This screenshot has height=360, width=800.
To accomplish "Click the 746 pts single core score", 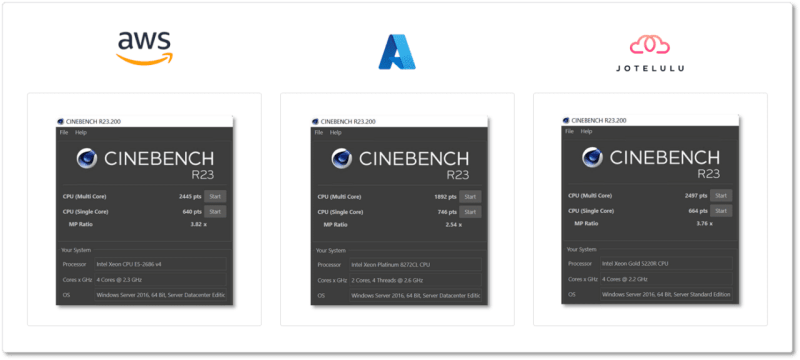I will (x=447, y=212).
